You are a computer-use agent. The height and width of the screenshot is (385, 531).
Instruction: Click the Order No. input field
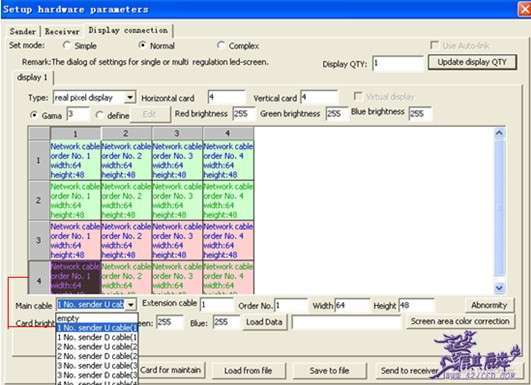291,305
